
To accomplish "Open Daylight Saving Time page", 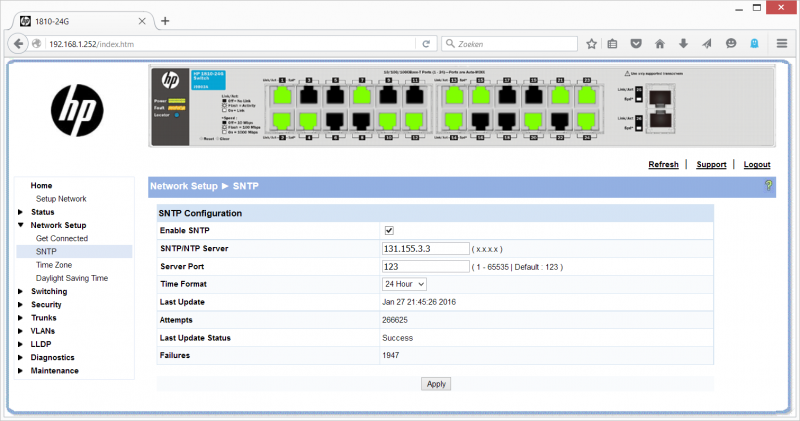I will point(71,278).
